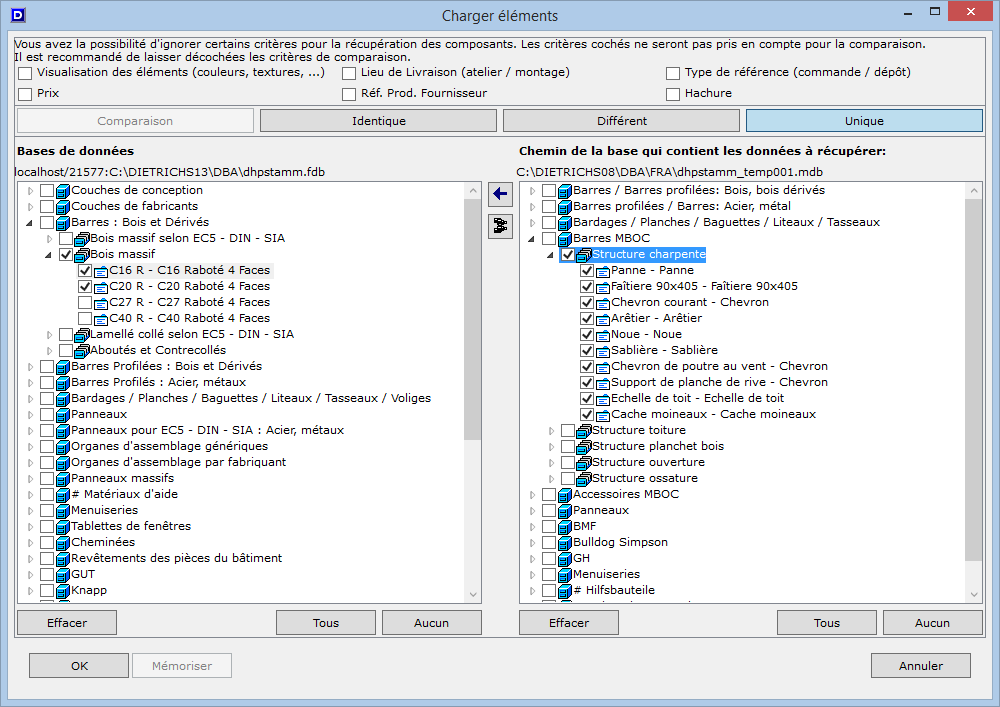Expand the Lamellé collé selon EC5 node
The image size is (1000, 707).
pos(50,334)
